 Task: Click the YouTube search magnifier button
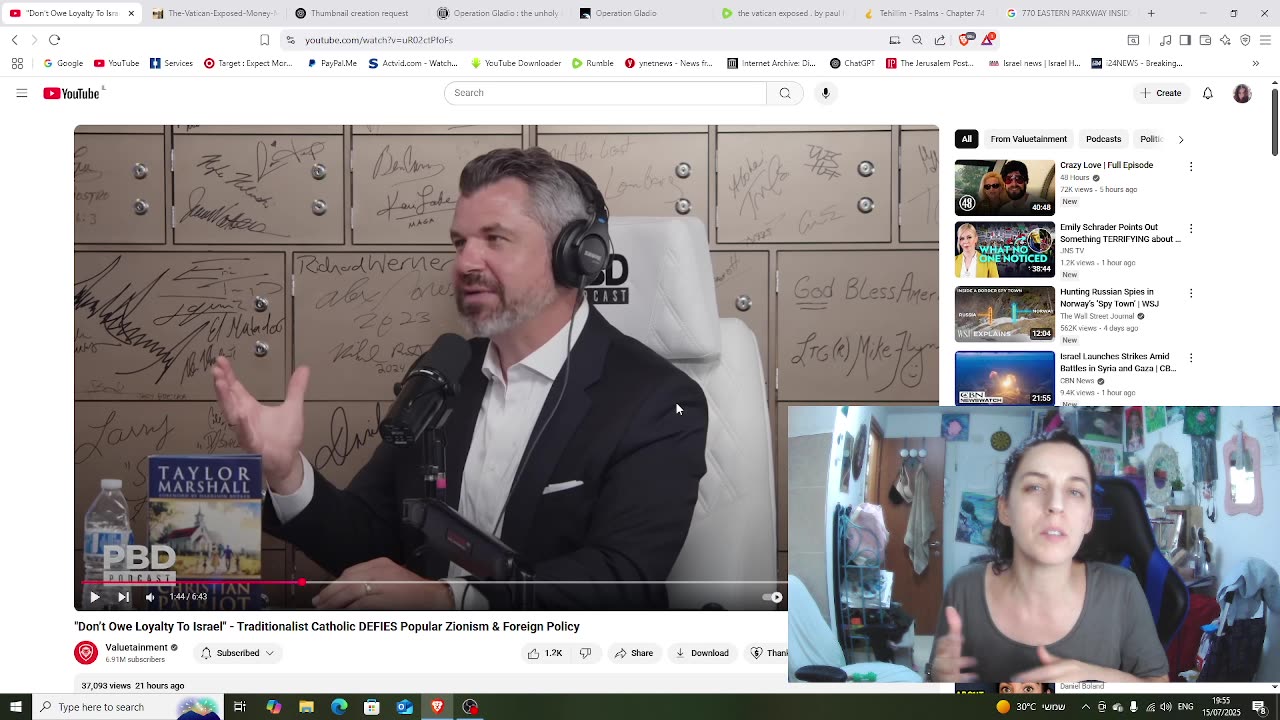pyautogui.click(x=785, y=93)
